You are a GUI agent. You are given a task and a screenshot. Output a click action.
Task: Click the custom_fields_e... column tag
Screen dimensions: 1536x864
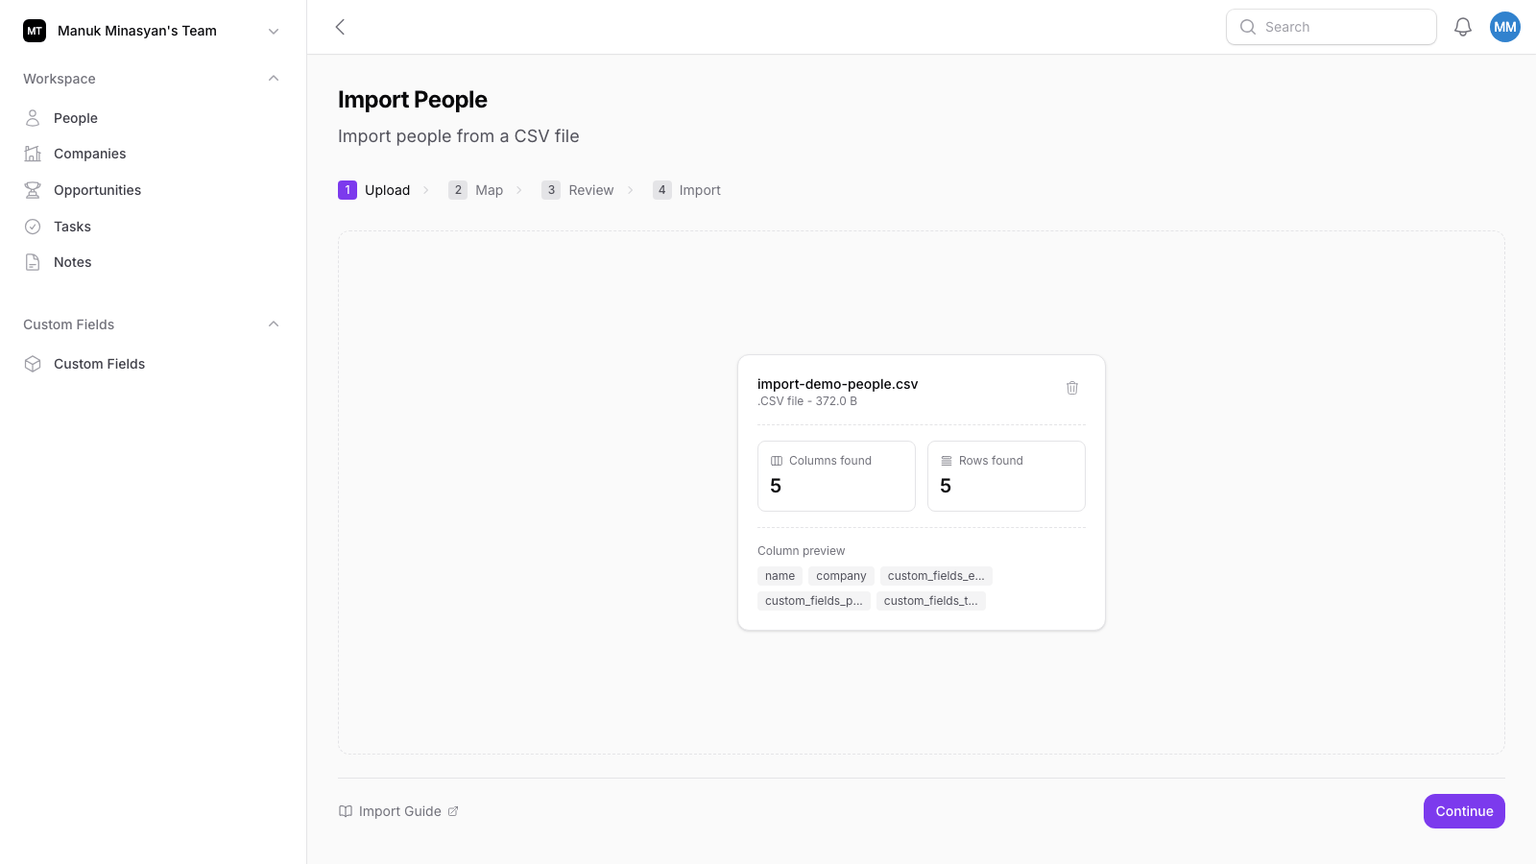935,576
